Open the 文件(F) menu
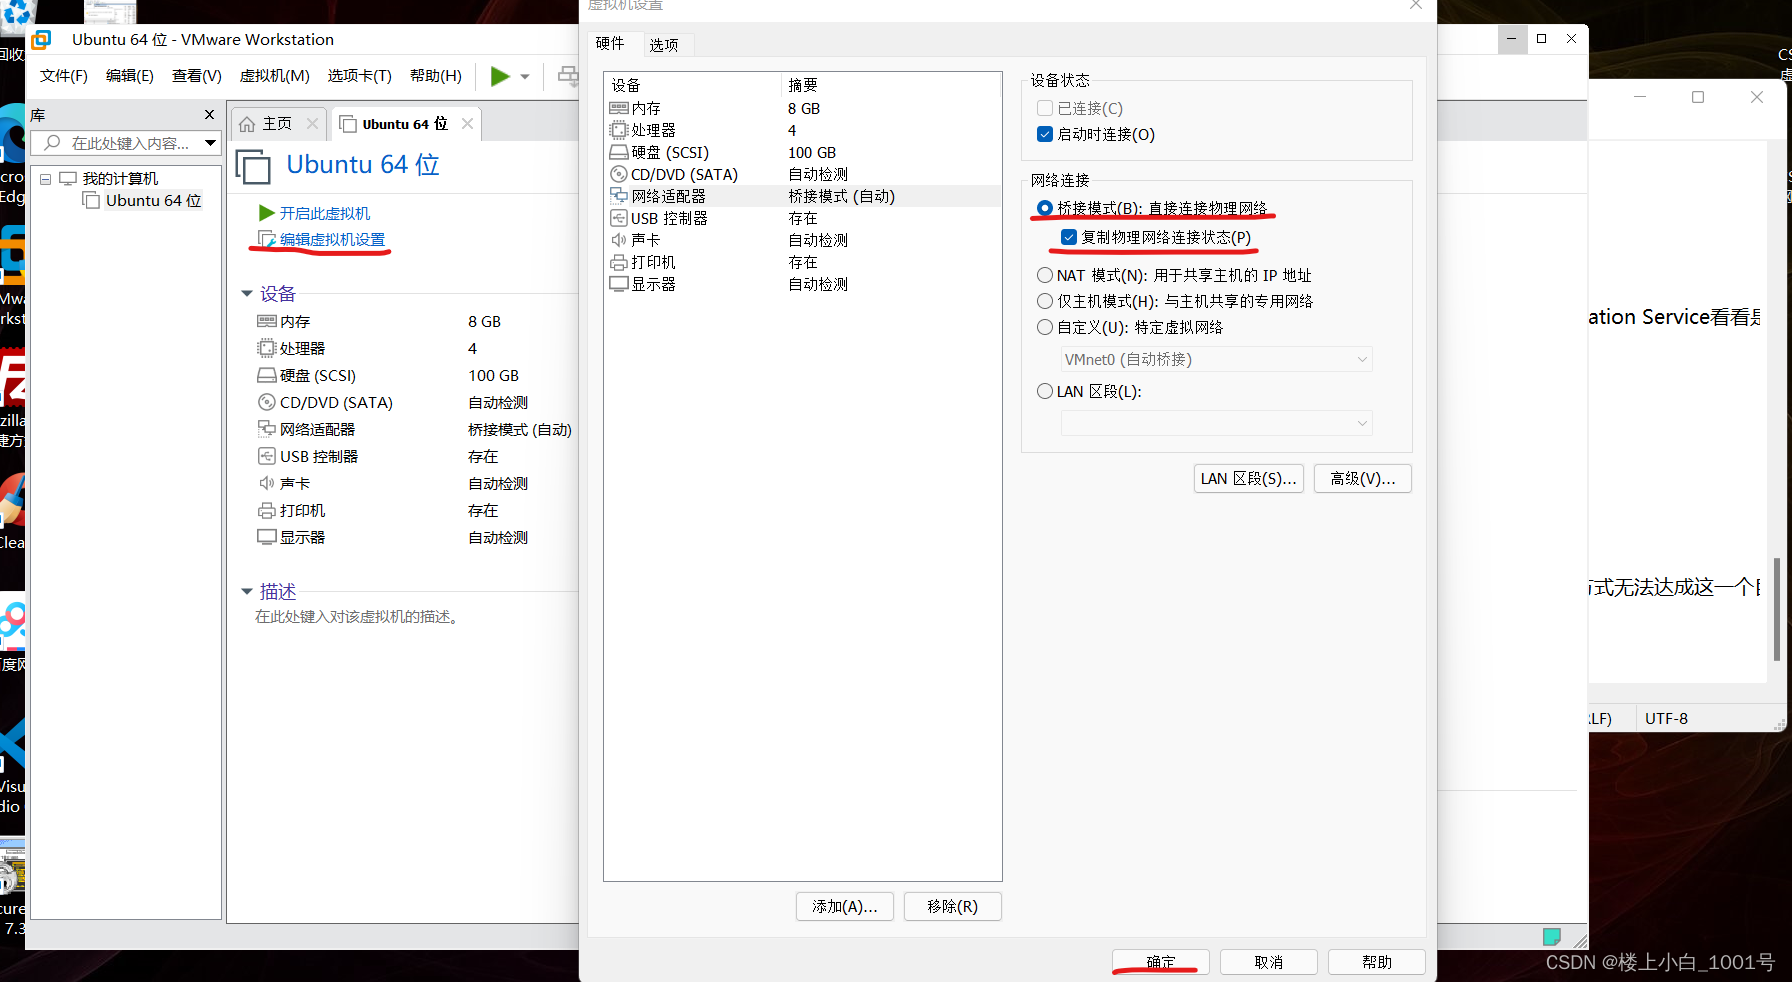 tap(64, 76)
